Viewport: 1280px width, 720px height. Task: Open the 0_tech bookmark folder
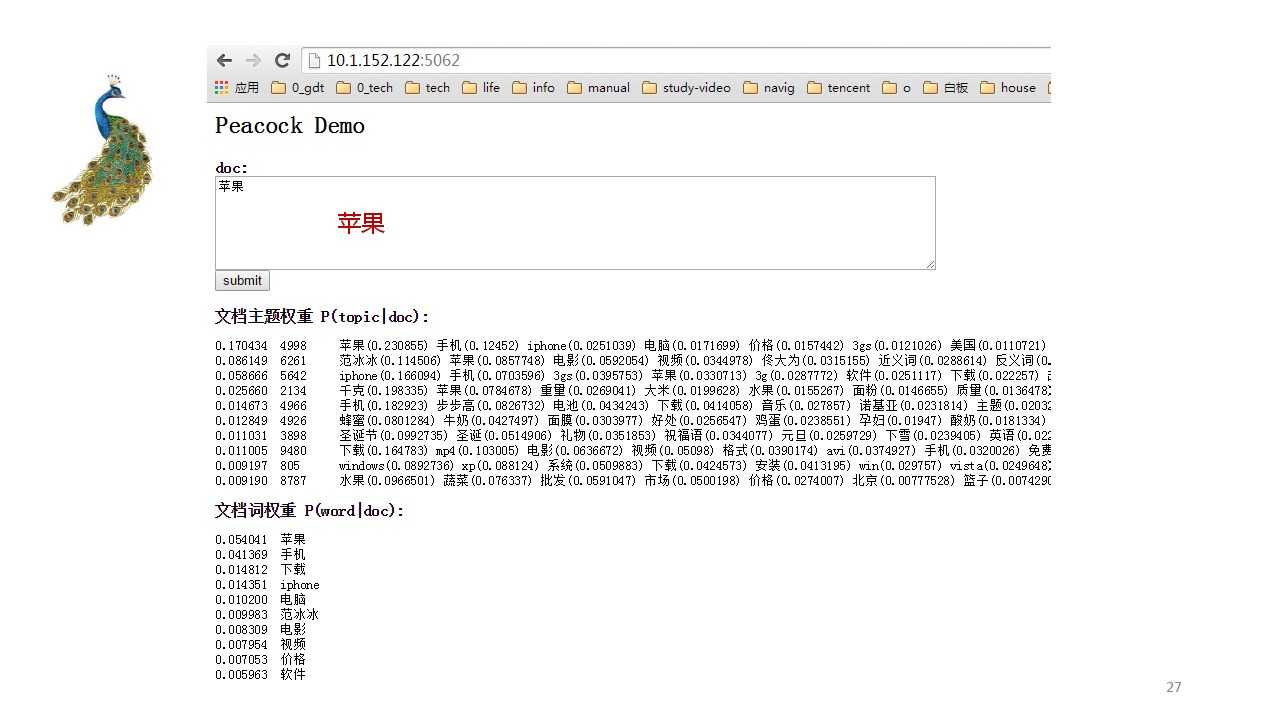coord(365,88)
